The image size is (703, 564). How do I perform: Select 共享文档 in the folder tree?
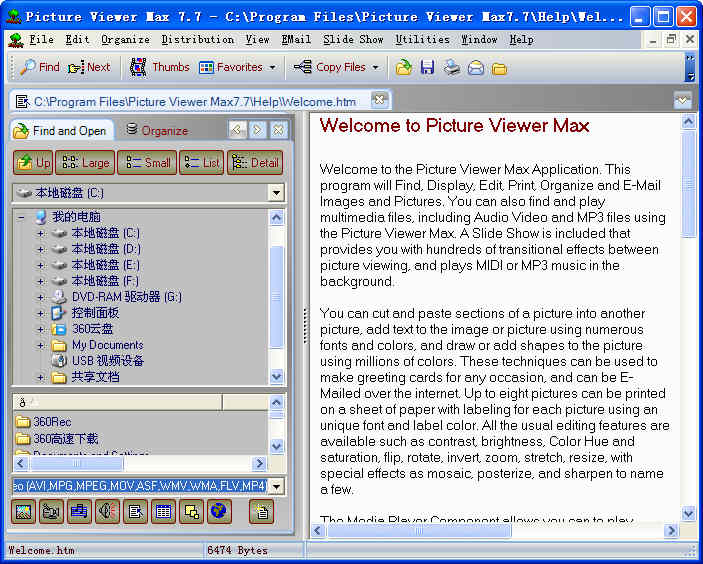(x=95, y=377)
